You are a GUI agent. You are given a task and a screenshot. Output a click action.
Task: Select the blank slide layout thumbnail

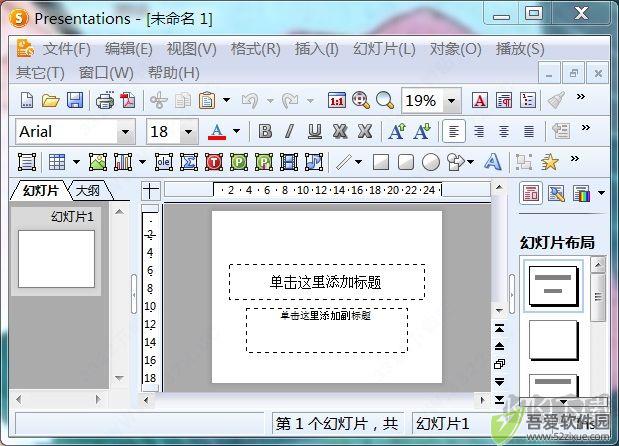coord(553,340)
